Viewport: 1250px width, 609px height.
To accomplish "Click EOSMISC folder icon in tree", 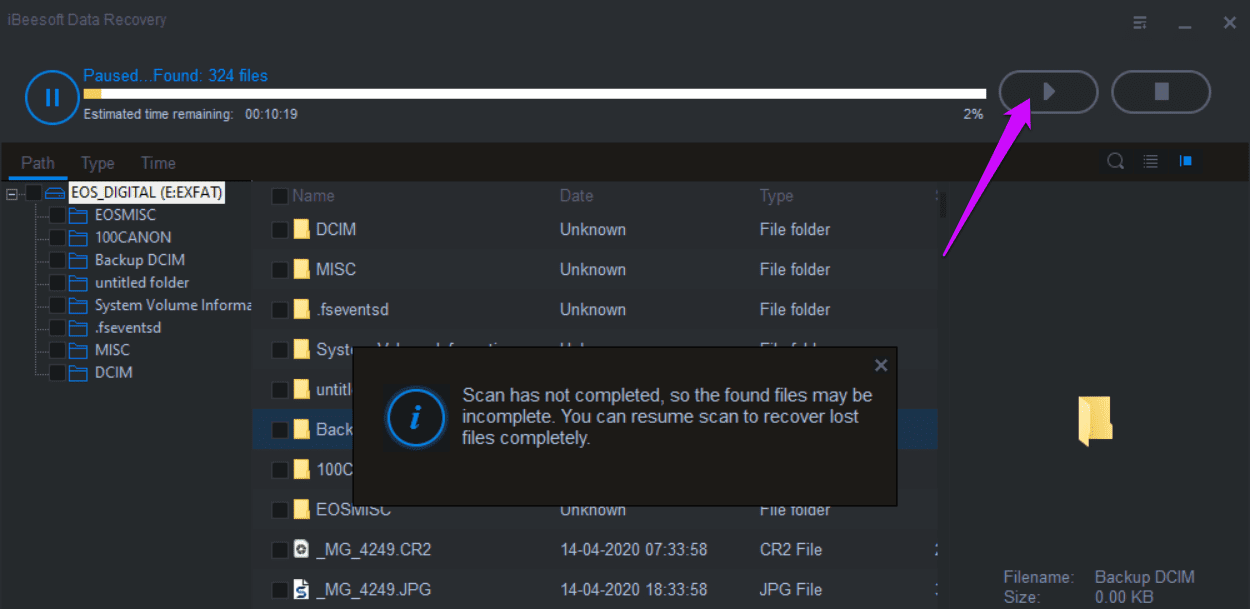I will point(78,215).
